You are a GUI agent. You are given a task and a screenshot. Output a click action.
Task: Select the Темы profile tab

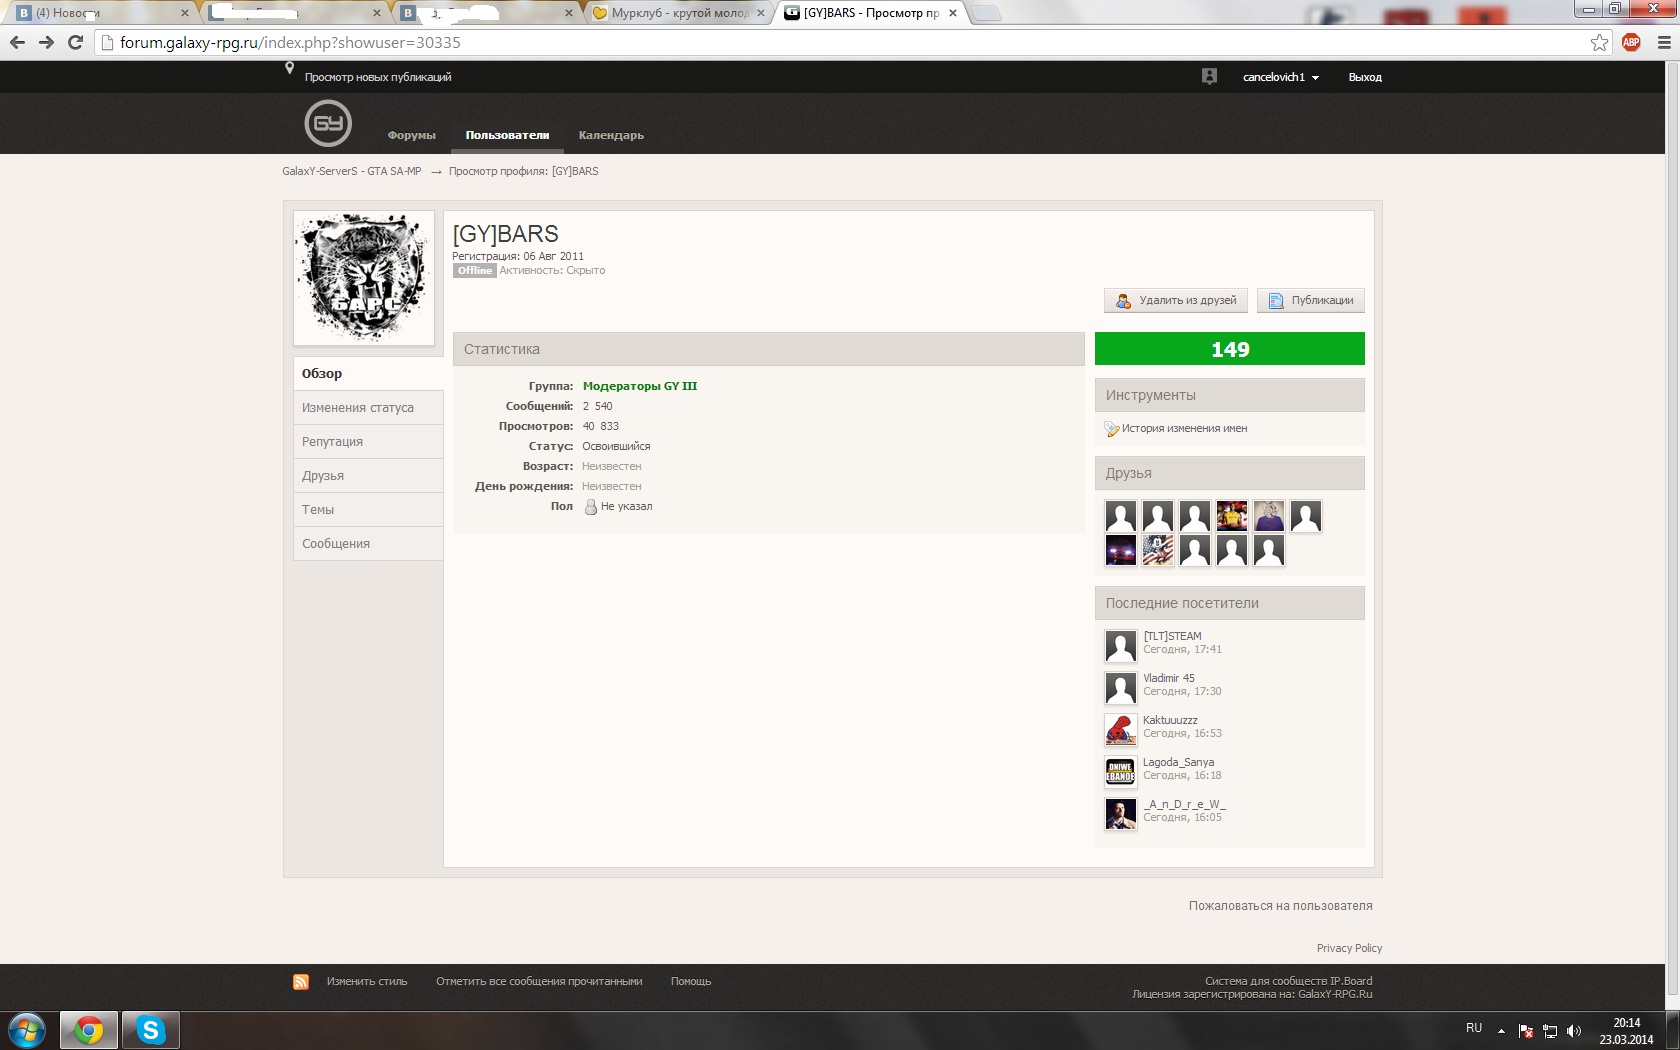pyautogui.click(x=368, y=510)
